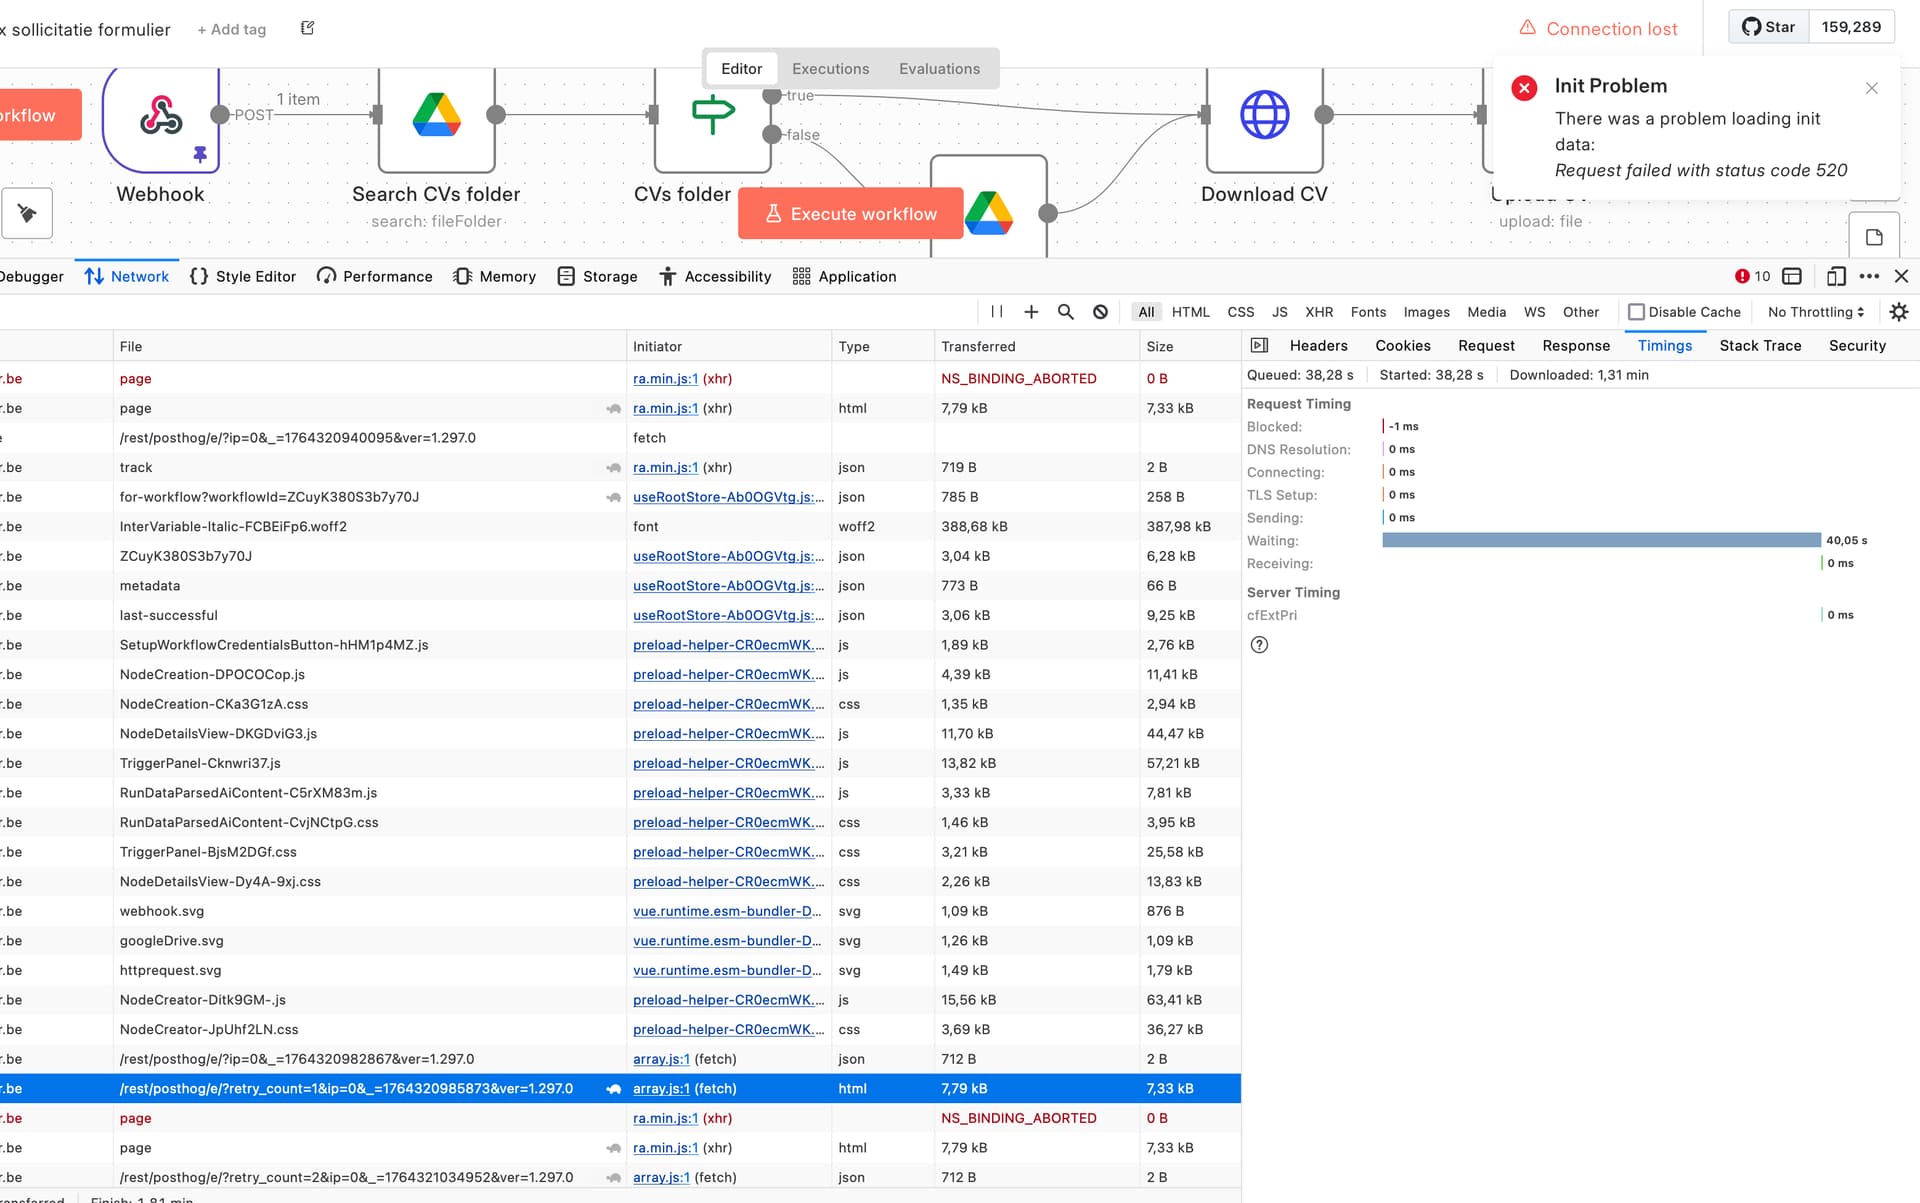This screenshot has height=1203, width=1920.
Task: Dismiss the Init Problem notification
Action: [x=1871, y=88]
